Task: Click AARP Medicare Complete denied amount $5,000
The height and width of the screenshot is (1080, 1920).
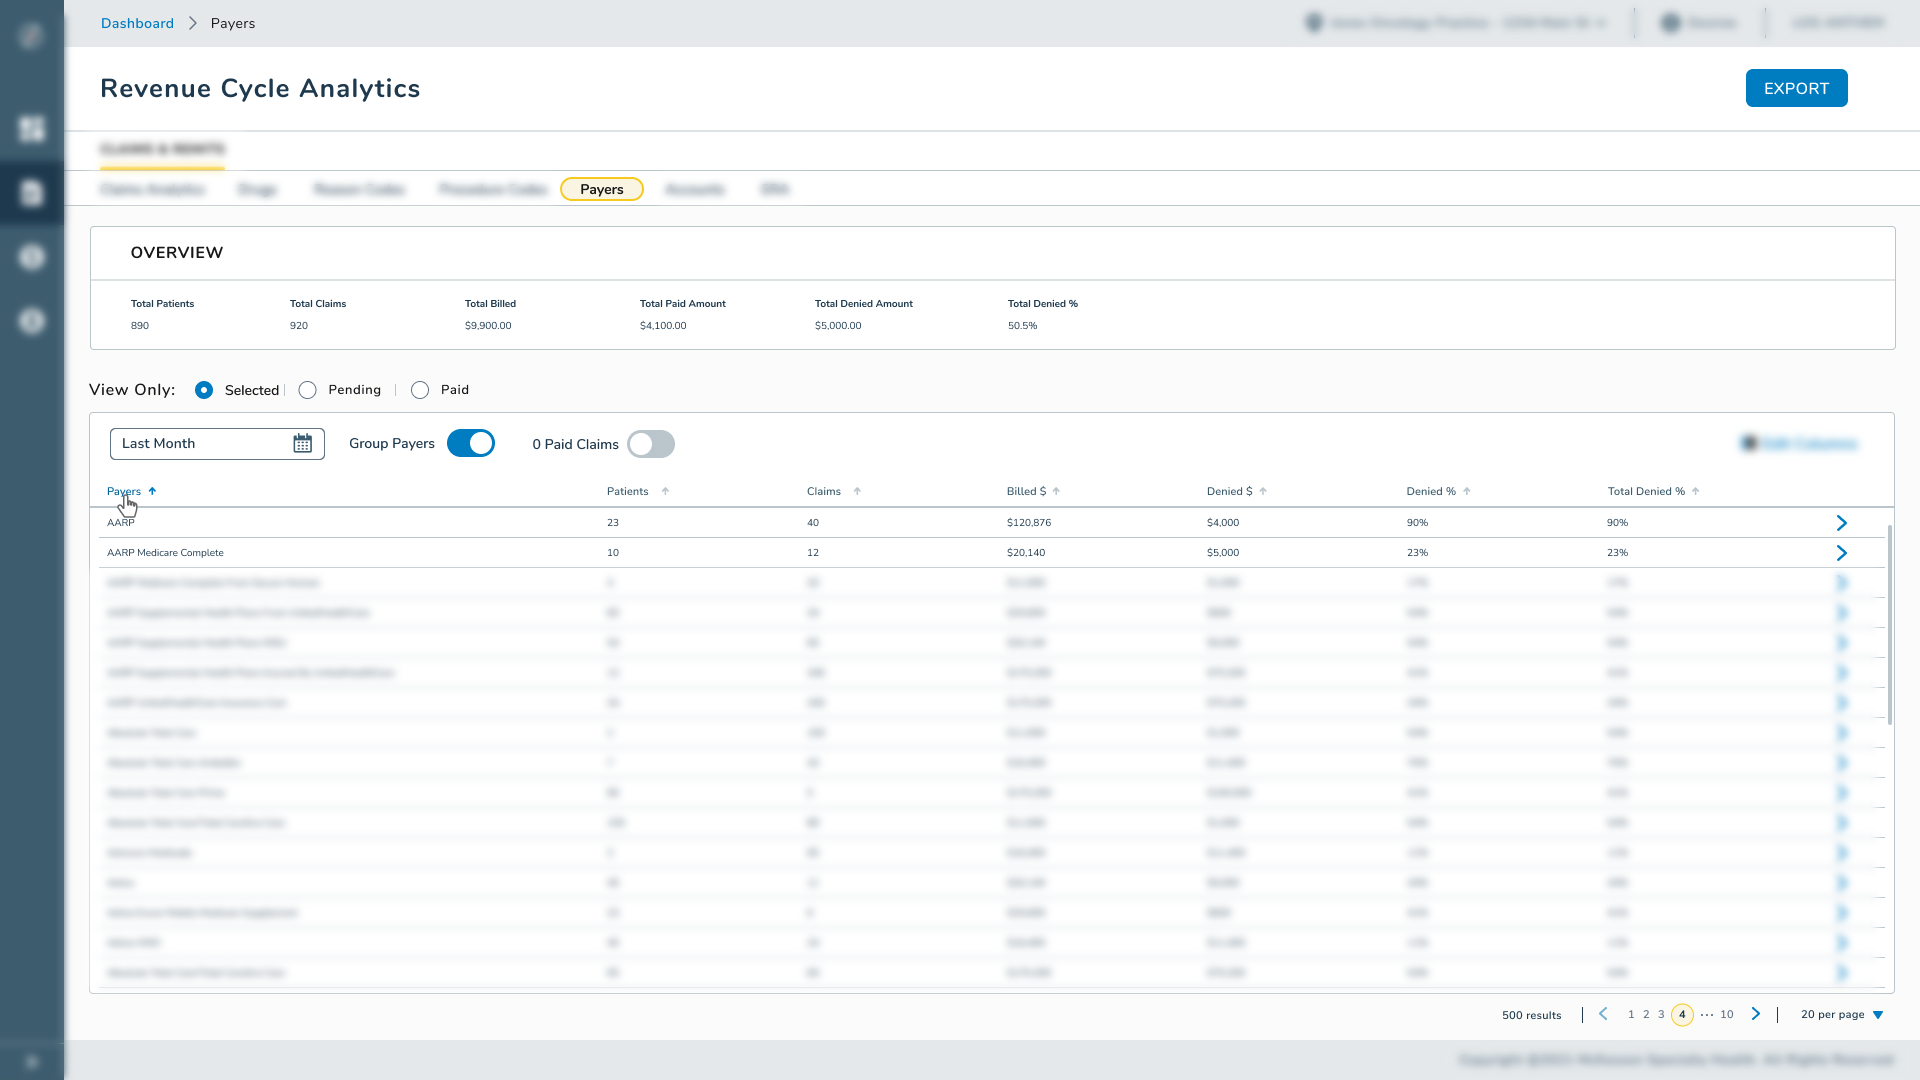Action: click(x=1223, y=553)
